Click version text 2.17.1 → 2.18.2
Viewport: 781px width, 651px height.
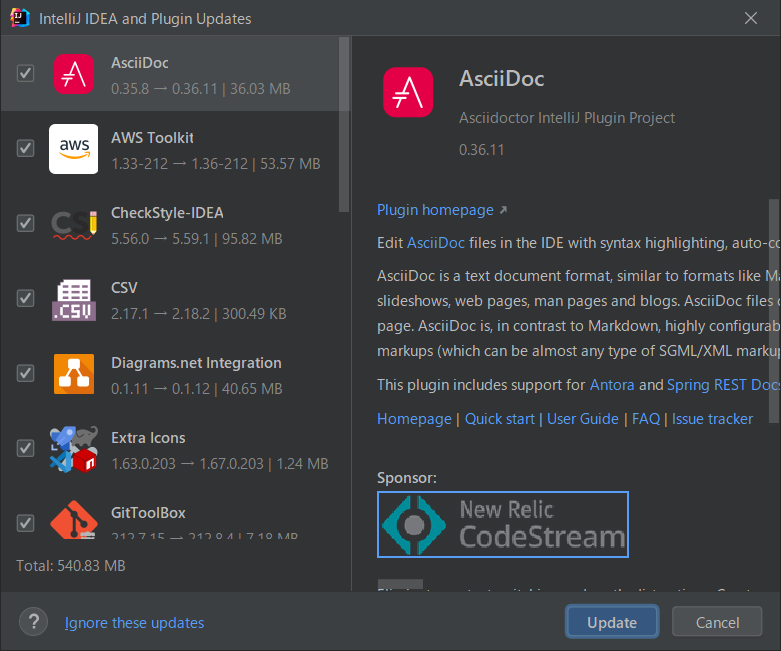coord(160,314)
